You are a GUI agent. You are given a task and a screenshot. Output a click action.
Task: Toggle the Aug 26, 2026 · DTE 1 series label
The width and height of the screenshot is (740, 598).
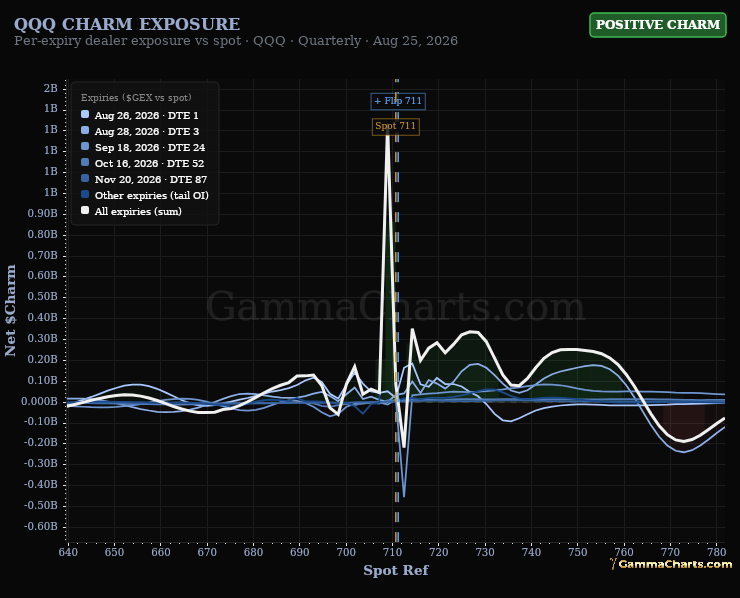tap(146, 116)
